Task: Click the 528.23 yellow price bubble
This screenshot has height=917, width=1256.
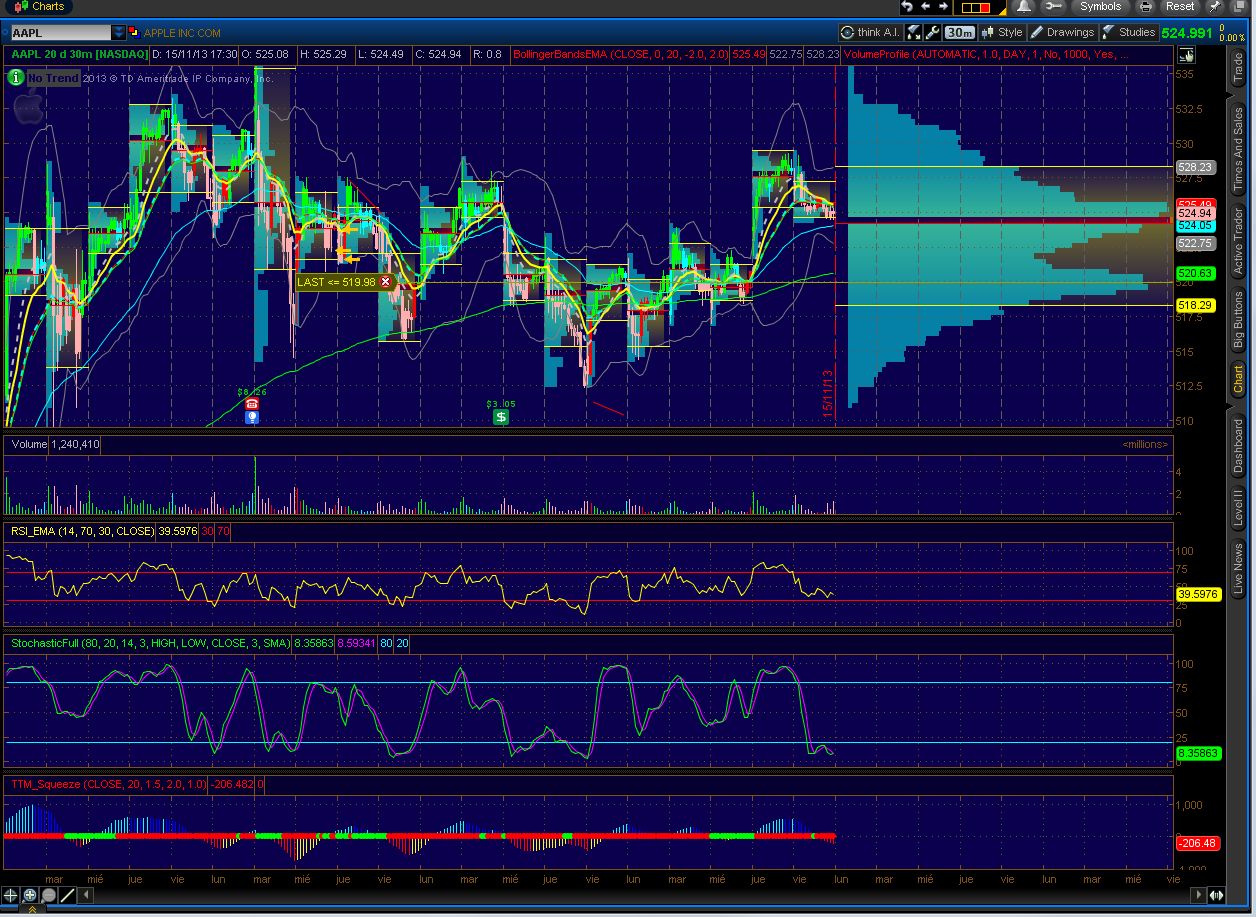Action: point(1195,167)
